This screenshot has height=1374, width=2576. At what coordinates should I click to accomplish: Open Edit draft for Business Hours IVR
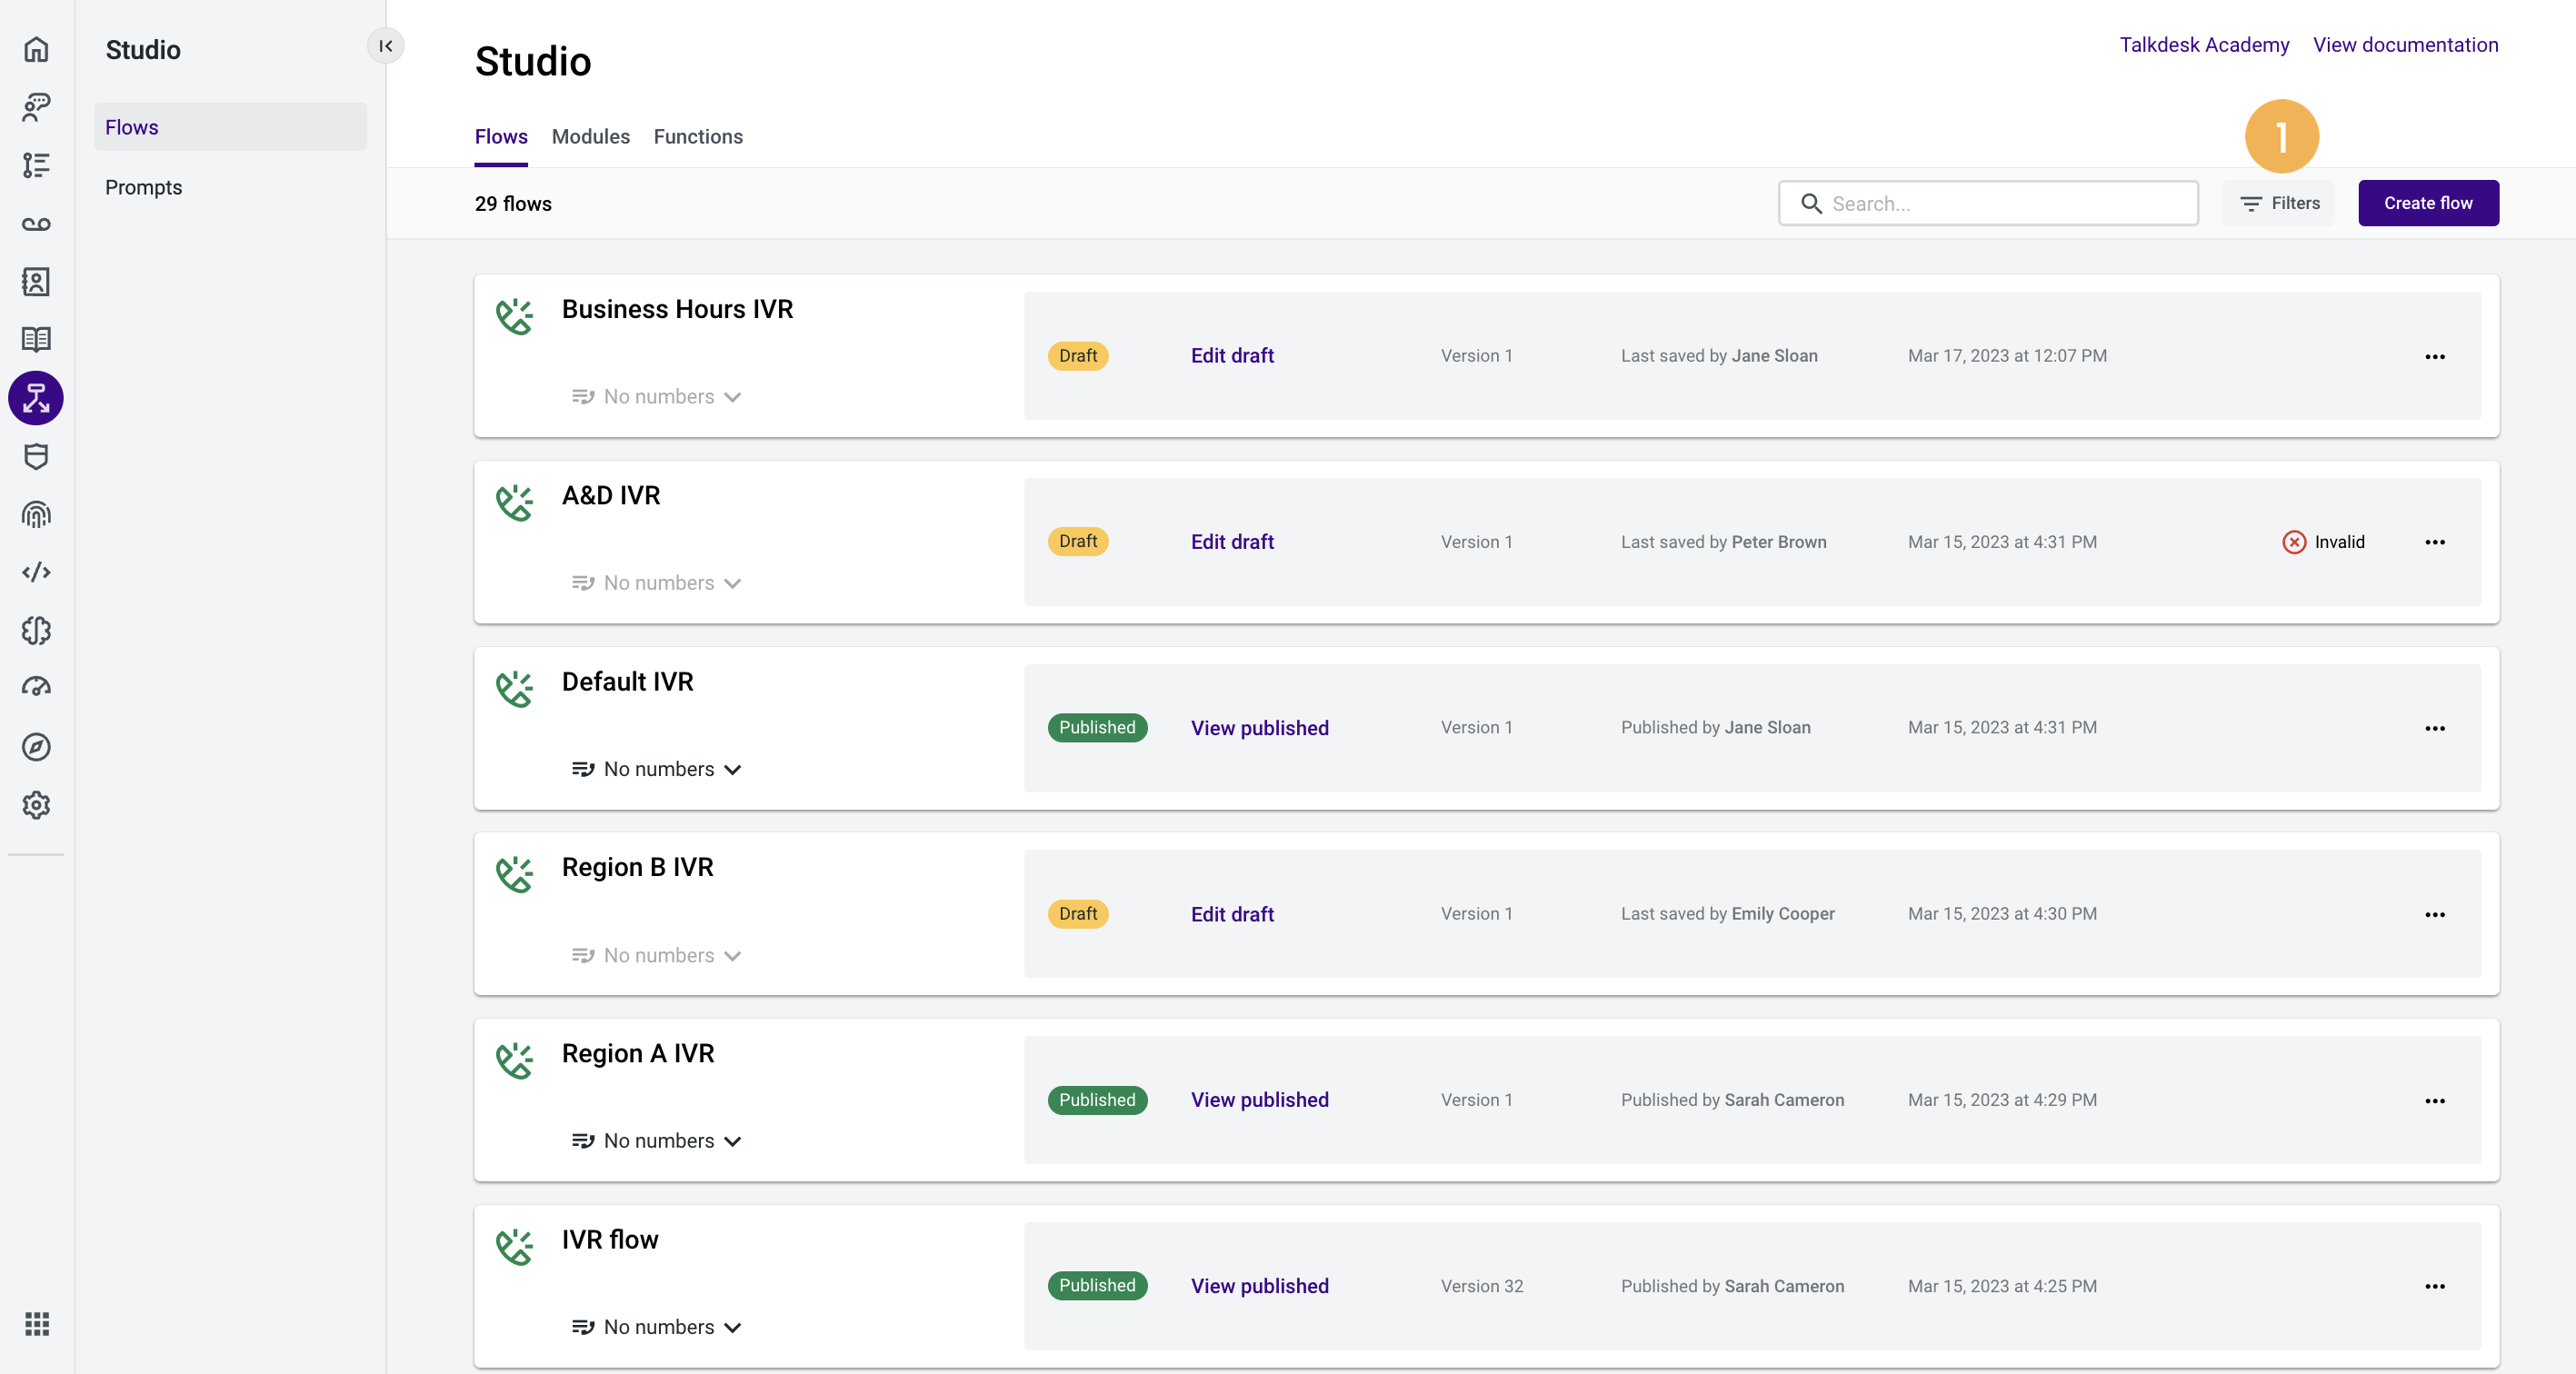[1231, 356]
